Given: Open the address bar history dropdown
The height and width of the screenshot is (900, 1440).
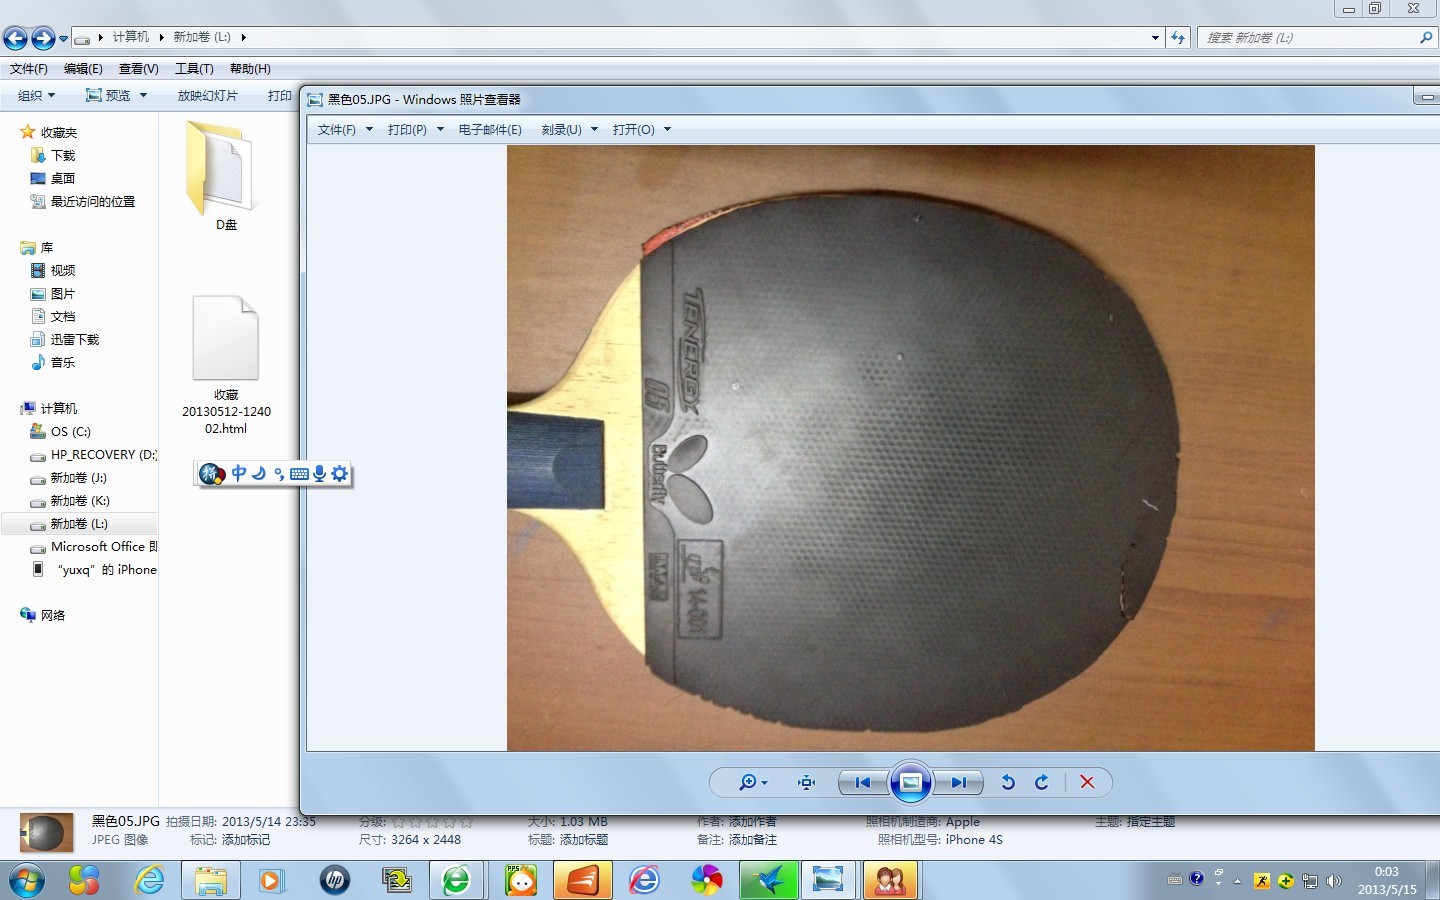Looking at the screenshot, I should pyautogui.click(x=1155, y=38).
